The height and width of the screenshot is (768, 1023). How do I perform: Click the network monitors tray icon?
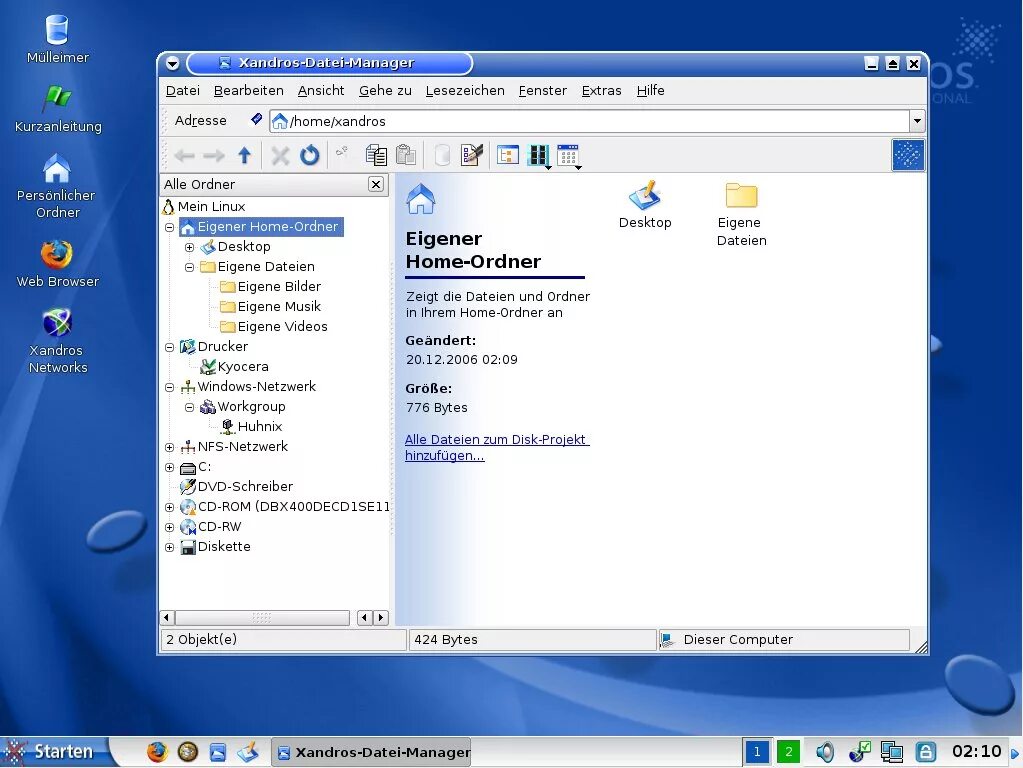pos(891,752)
